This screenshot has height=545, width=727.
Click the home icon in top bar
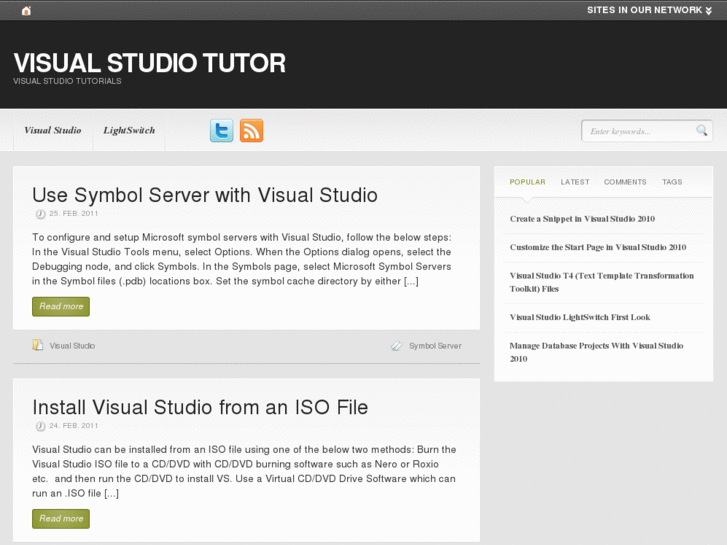coord(26,10)
